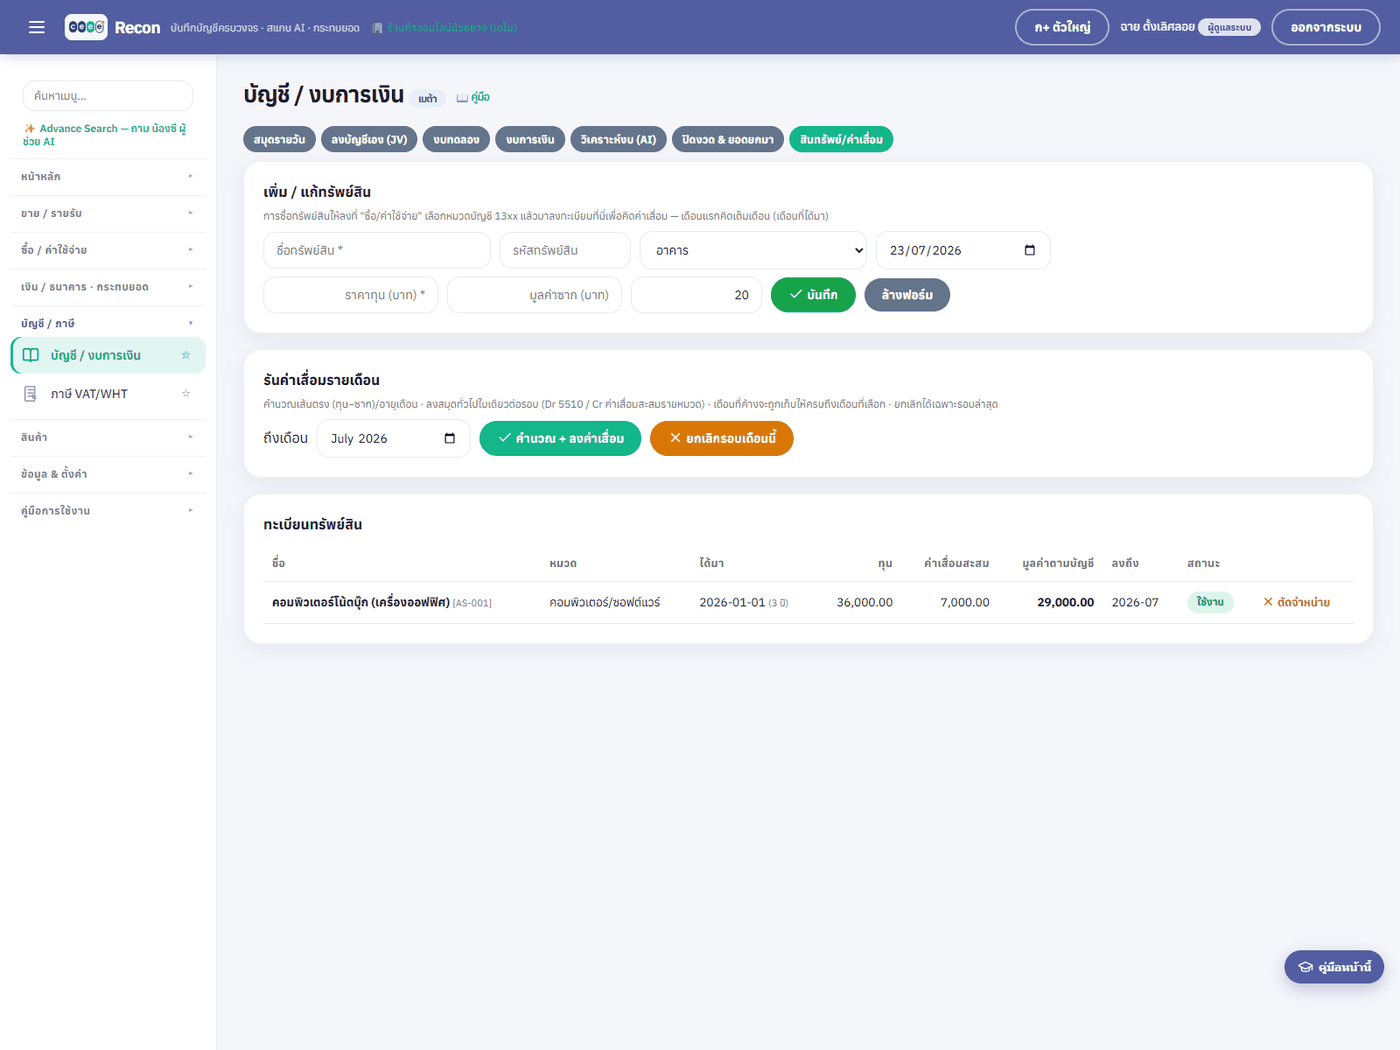Expand the ข้อมูล & ตั้งค่า sidebar section
1400x1050 pixels.
pyautogui.click(x=107, y=474)
